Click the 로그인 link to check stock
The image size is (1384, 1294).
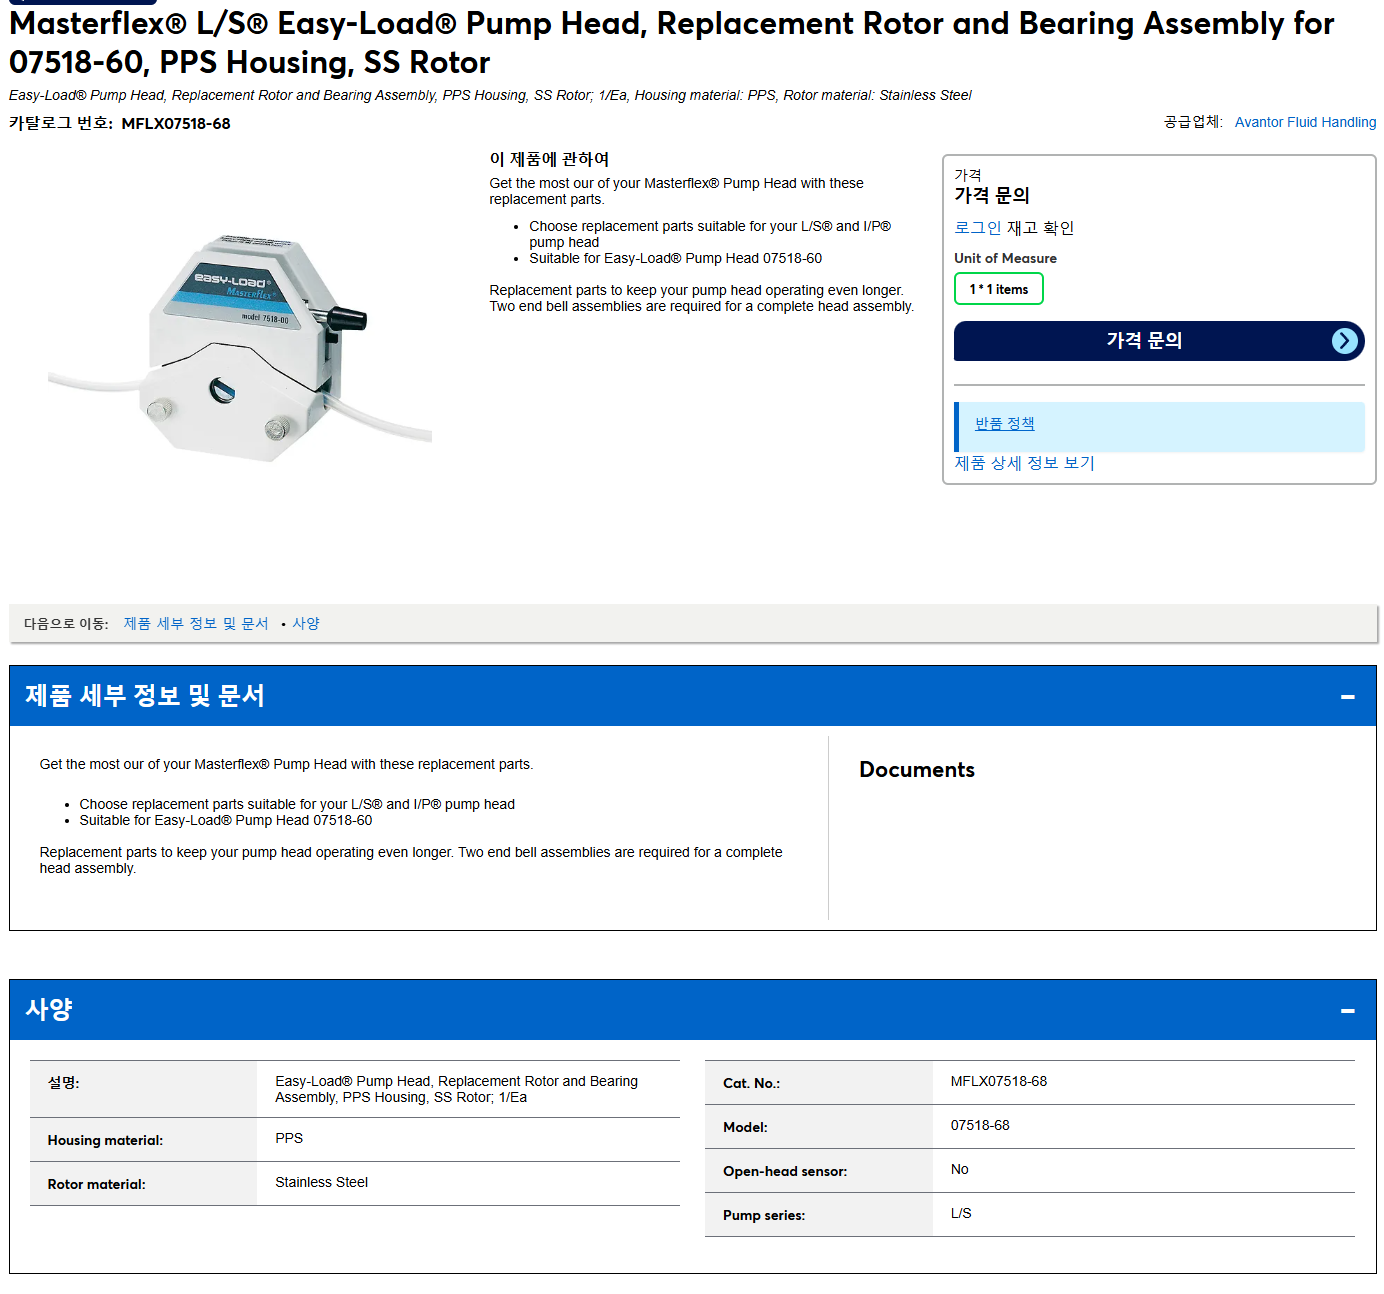point(977,228)
